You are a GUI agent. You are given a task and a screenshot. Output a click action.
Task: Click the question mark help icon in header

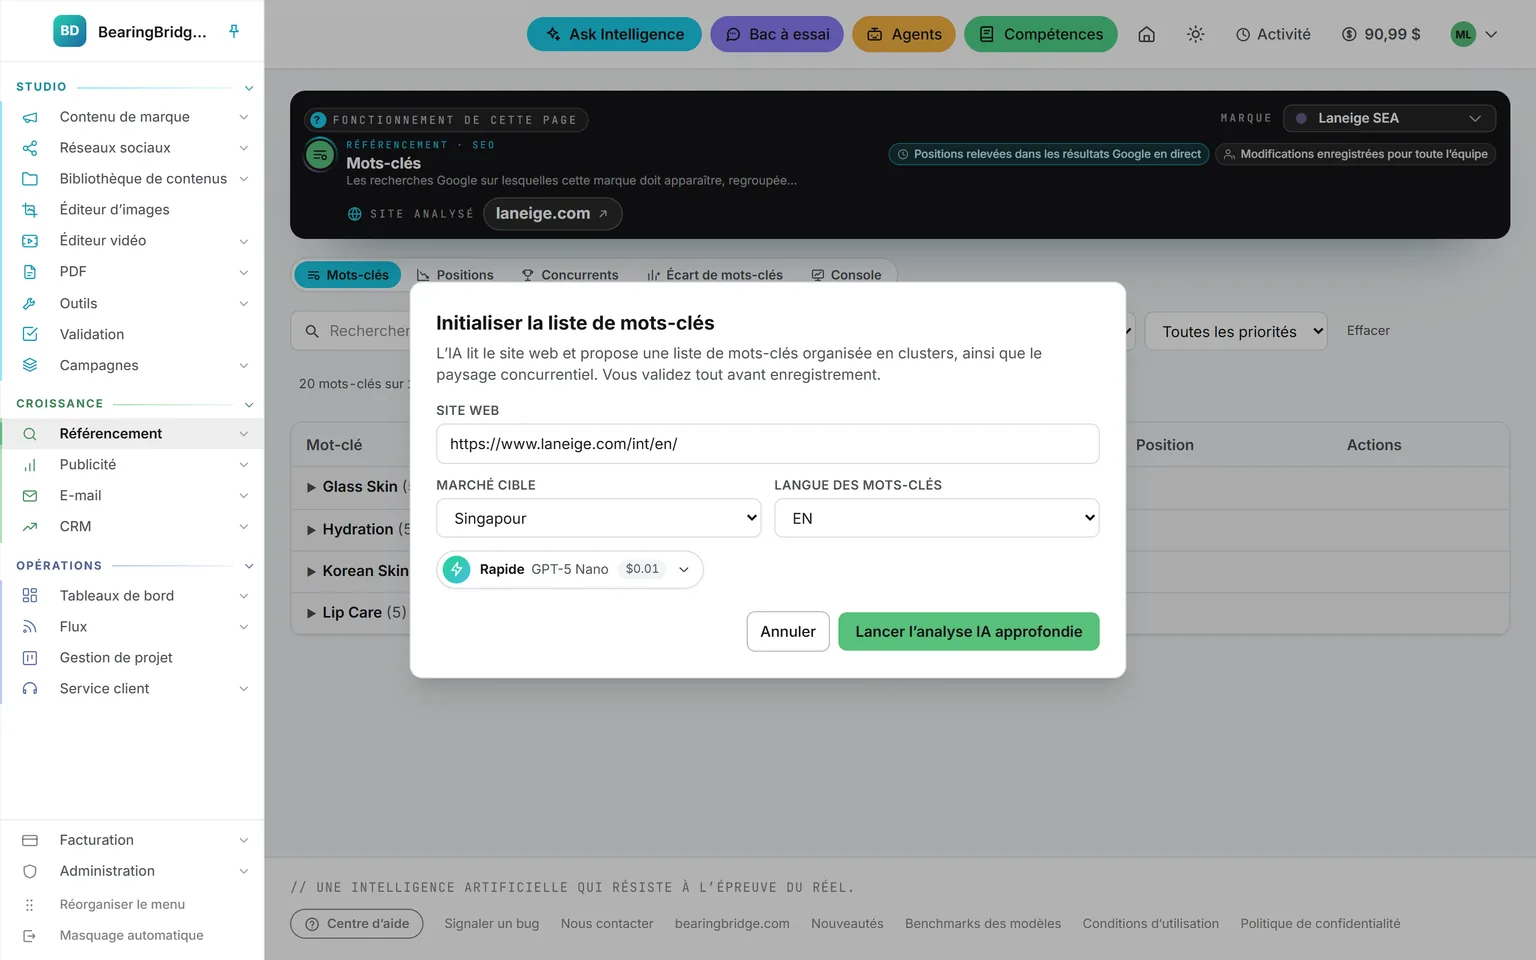click(x=318, y=120)
